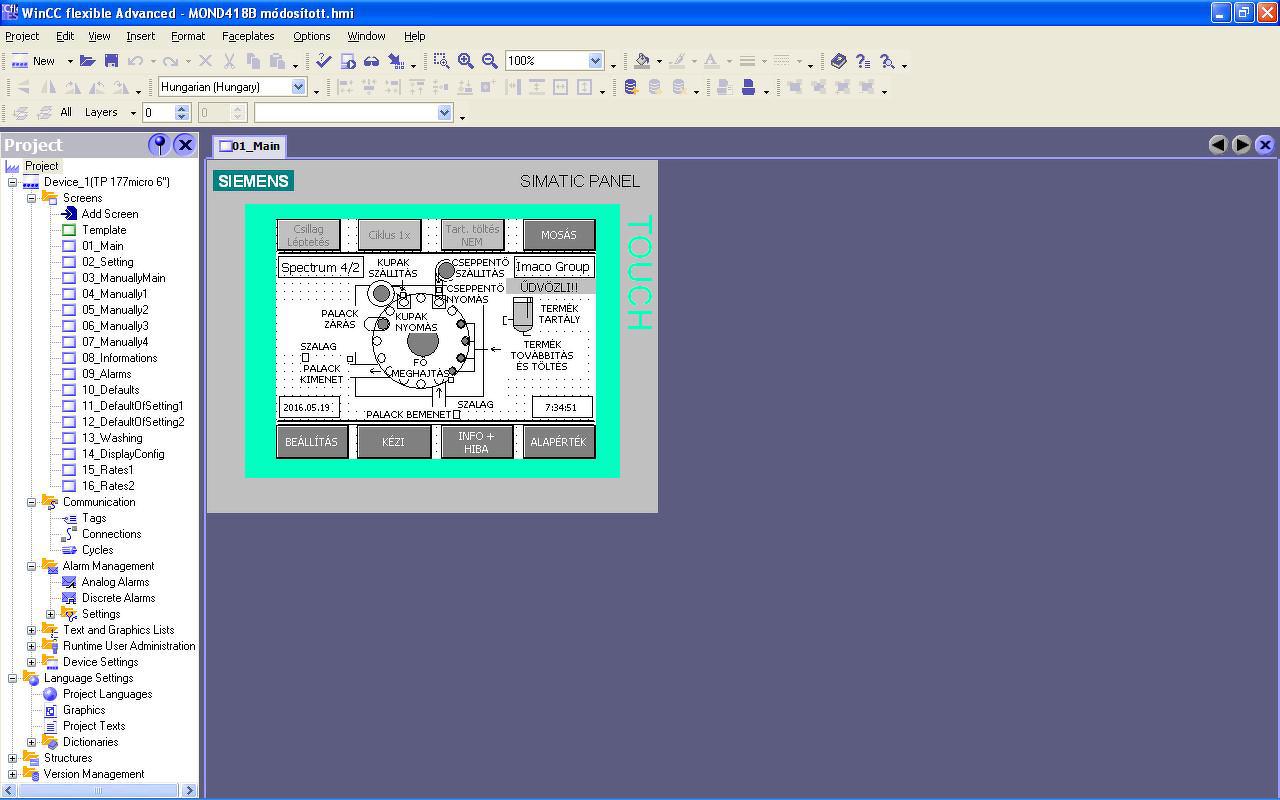This screenshot has width=1280, height=800.
Task: Collapse the Communication folder in the tree
Action: (31, 502)
